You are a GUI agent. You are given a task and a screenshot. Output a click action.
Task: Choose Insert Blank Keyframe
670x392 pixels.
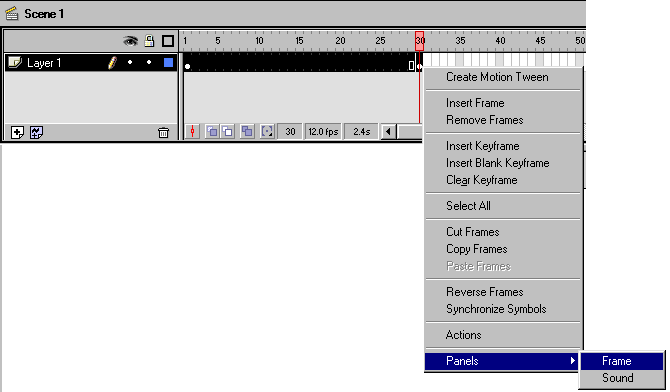(503, 163)
